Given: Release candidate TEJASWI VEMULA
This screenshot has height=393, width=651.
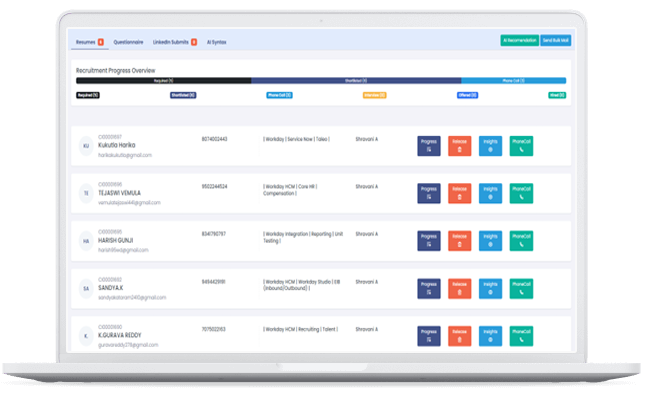Looking at the screenshot, I should coord(459,193).
